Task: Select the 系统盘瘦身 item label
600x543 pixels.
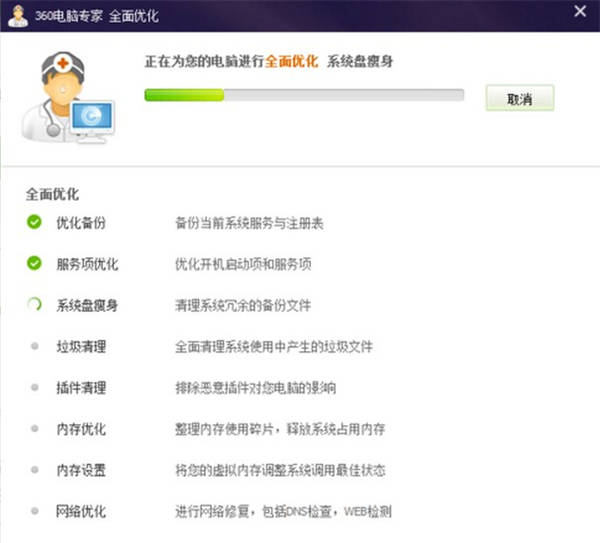Action: [87, 305]
